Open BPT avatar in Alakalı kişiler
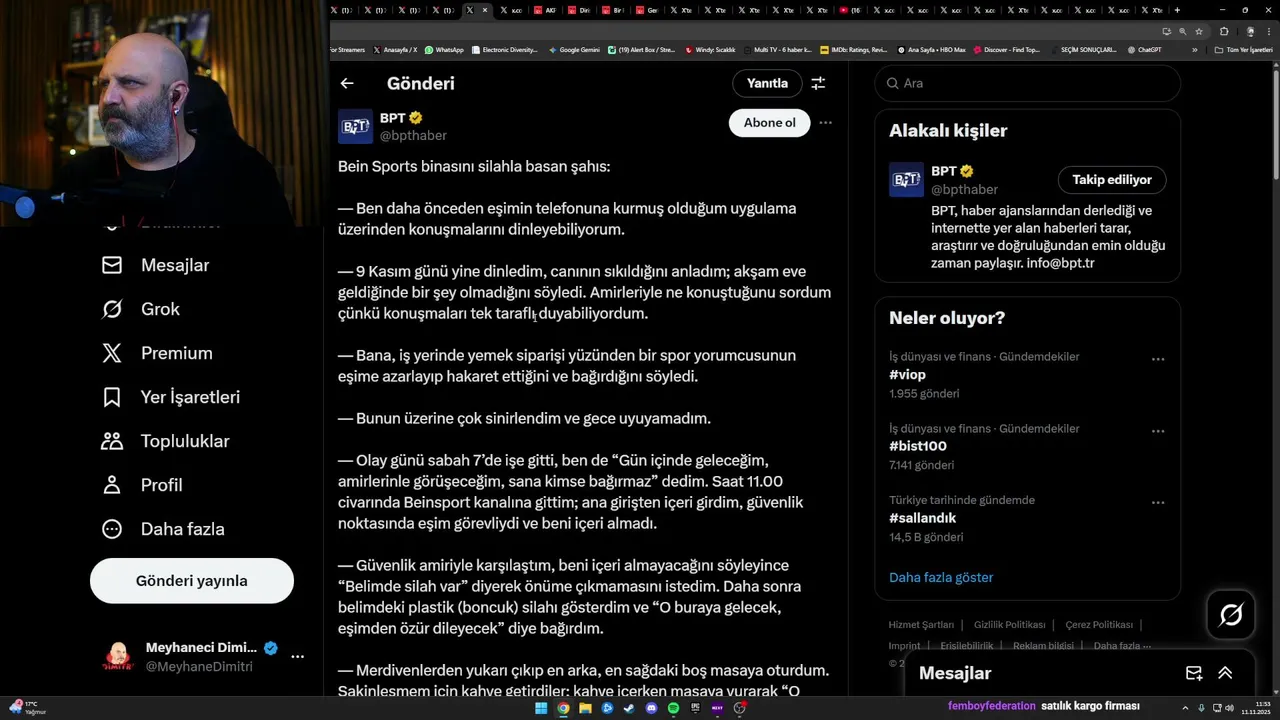This screenshot has width=1280, height=720. click(906, 180)
